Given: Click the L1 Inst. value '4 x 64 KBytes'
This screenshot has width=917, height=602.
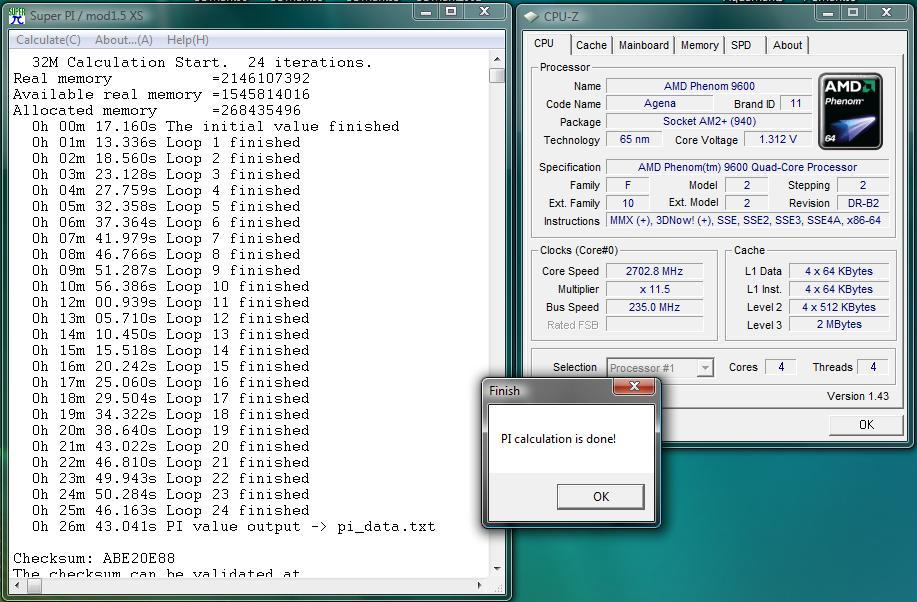Looking at the screenshot, I should (839, 290).
